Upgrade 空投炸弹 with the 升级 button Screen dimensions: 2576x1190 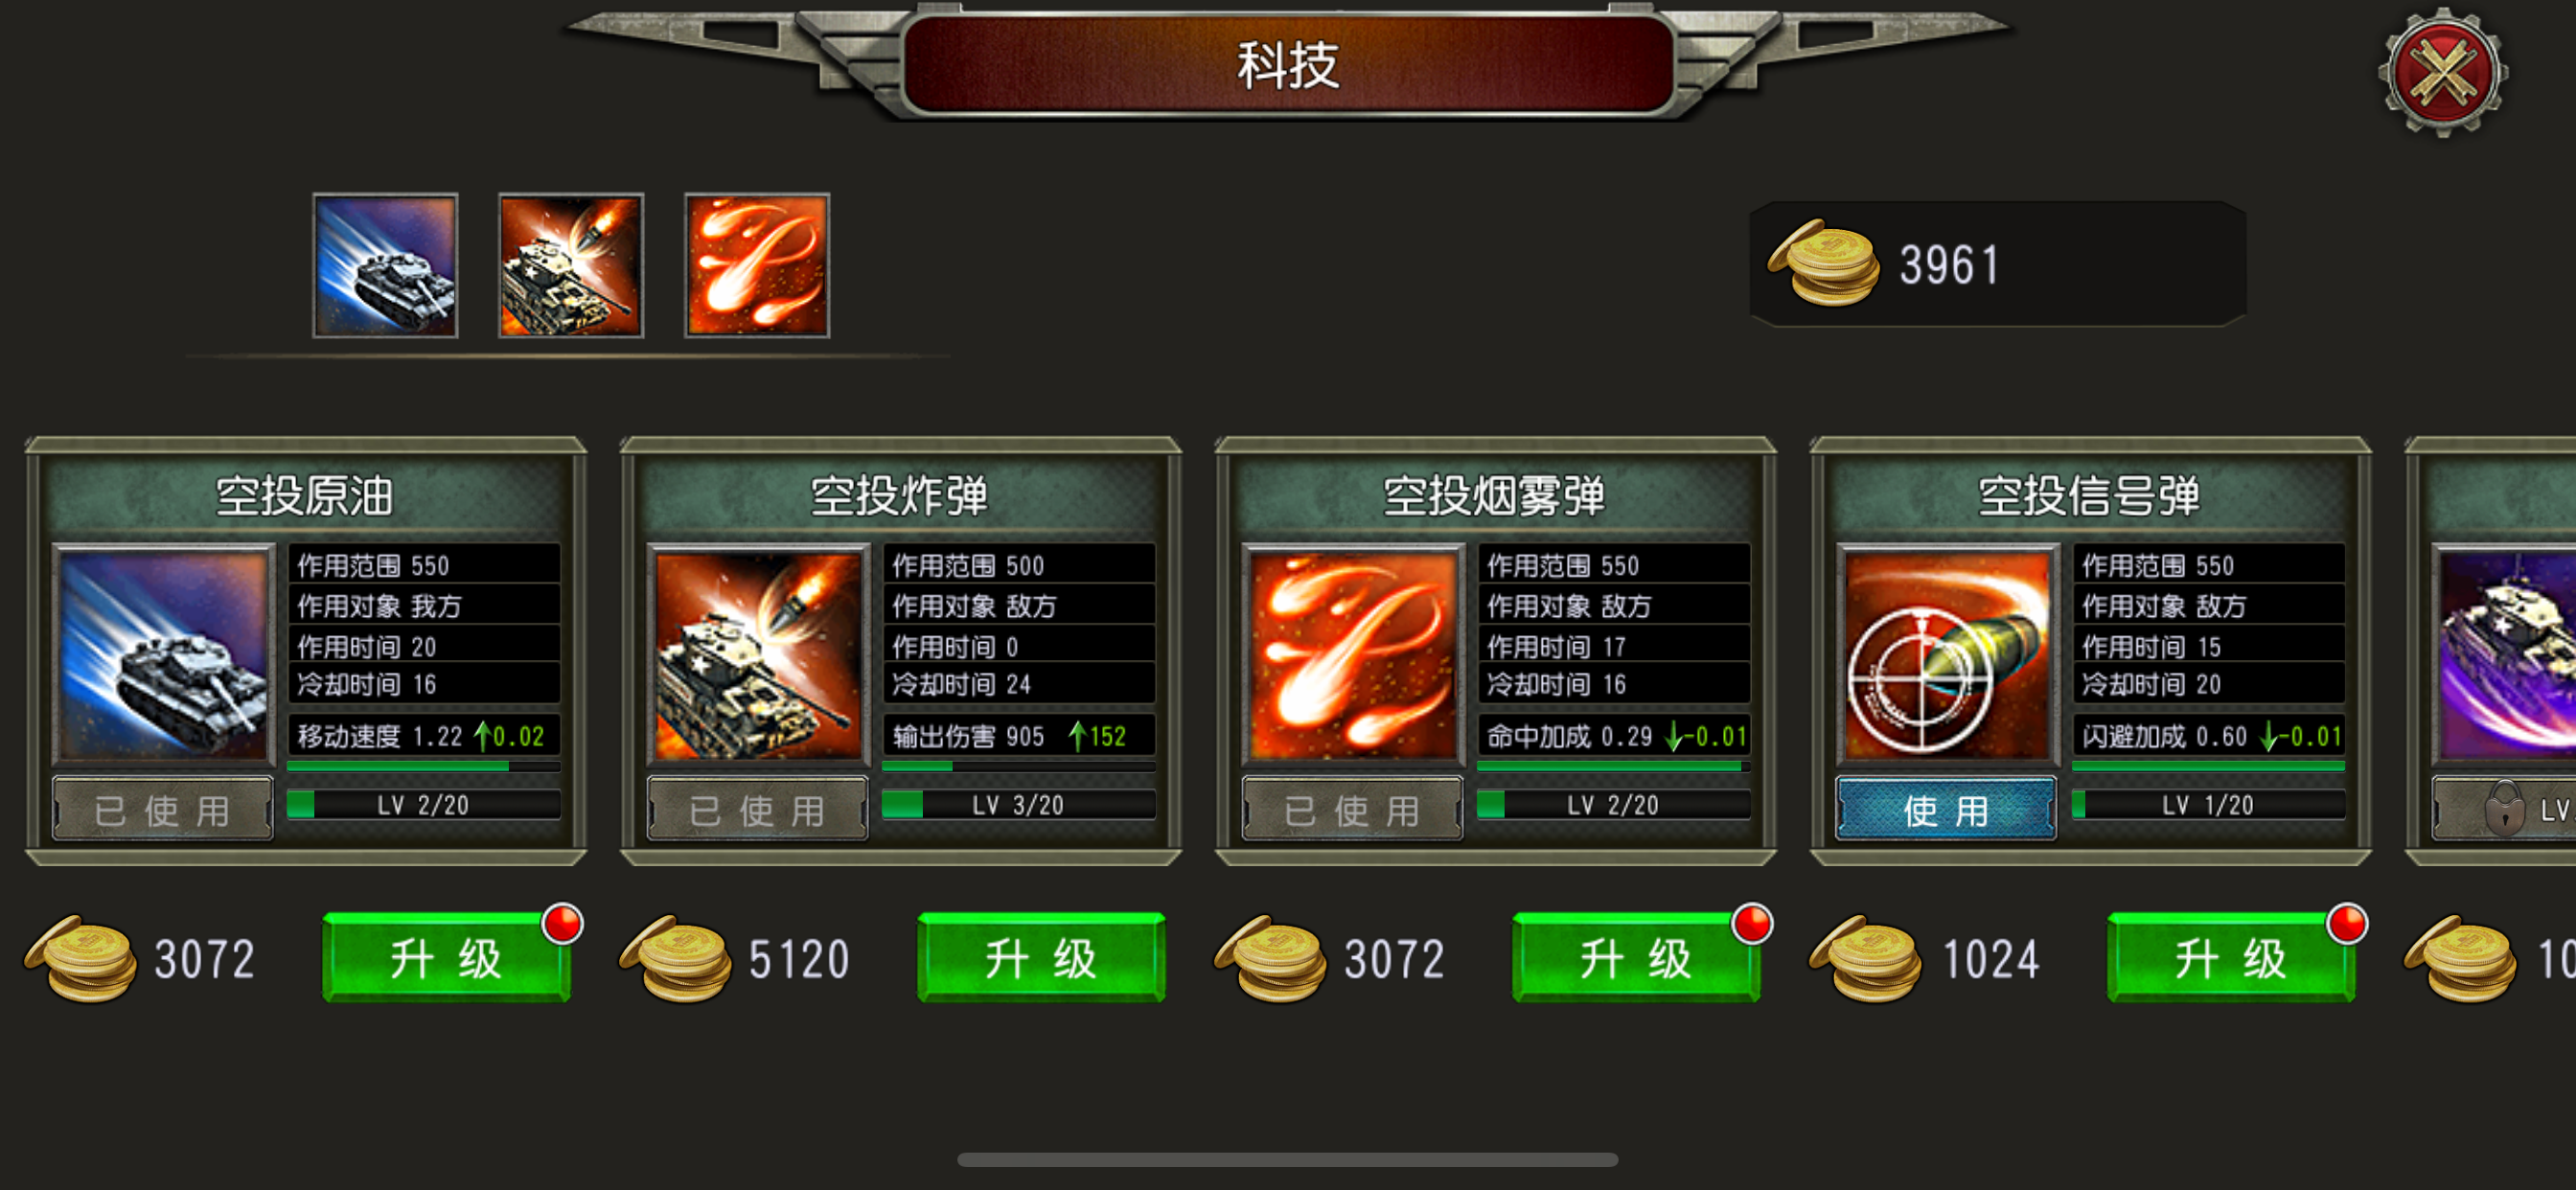pos(1041,958)
